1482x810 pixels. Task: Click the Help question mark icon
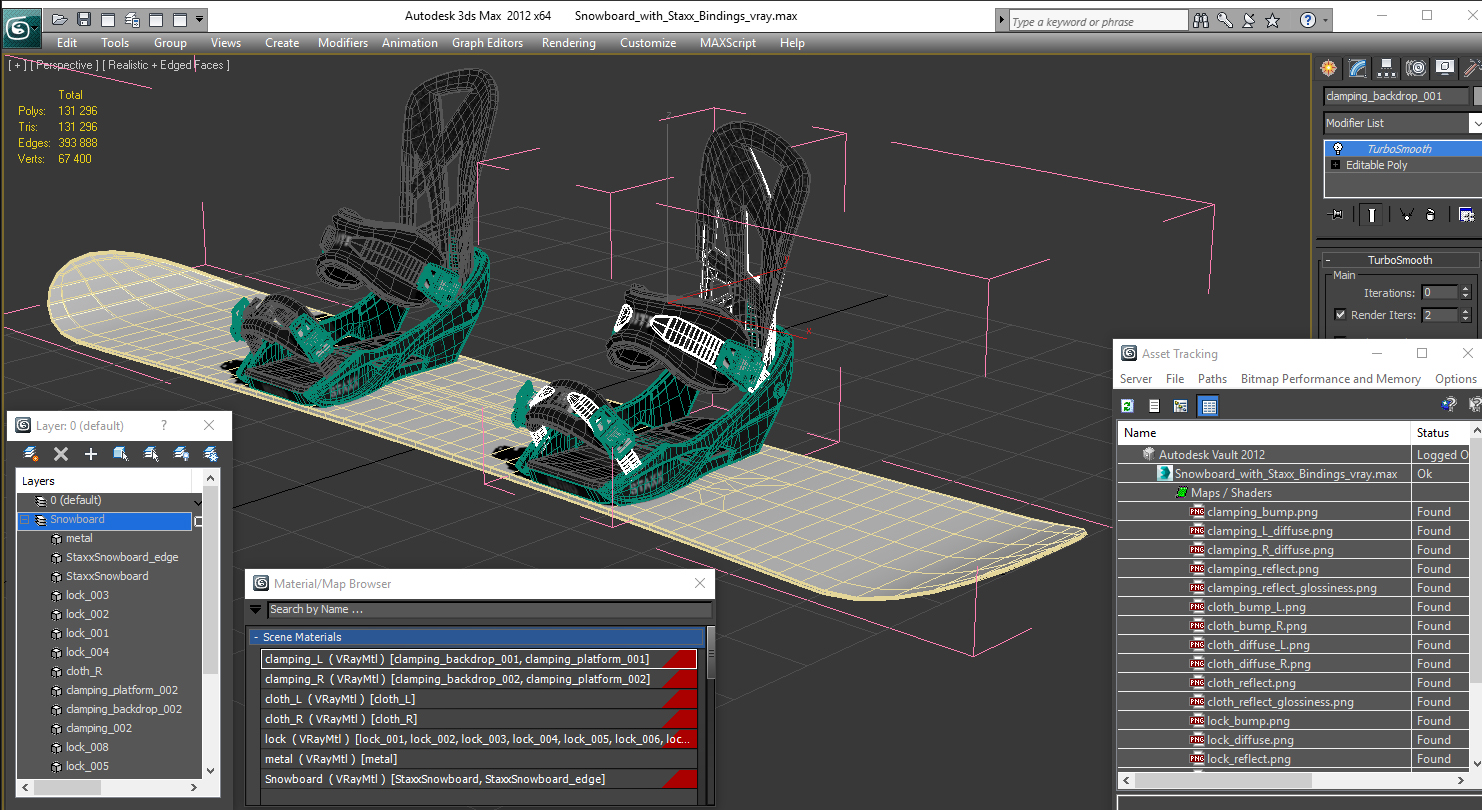[x=1308, y=20]
